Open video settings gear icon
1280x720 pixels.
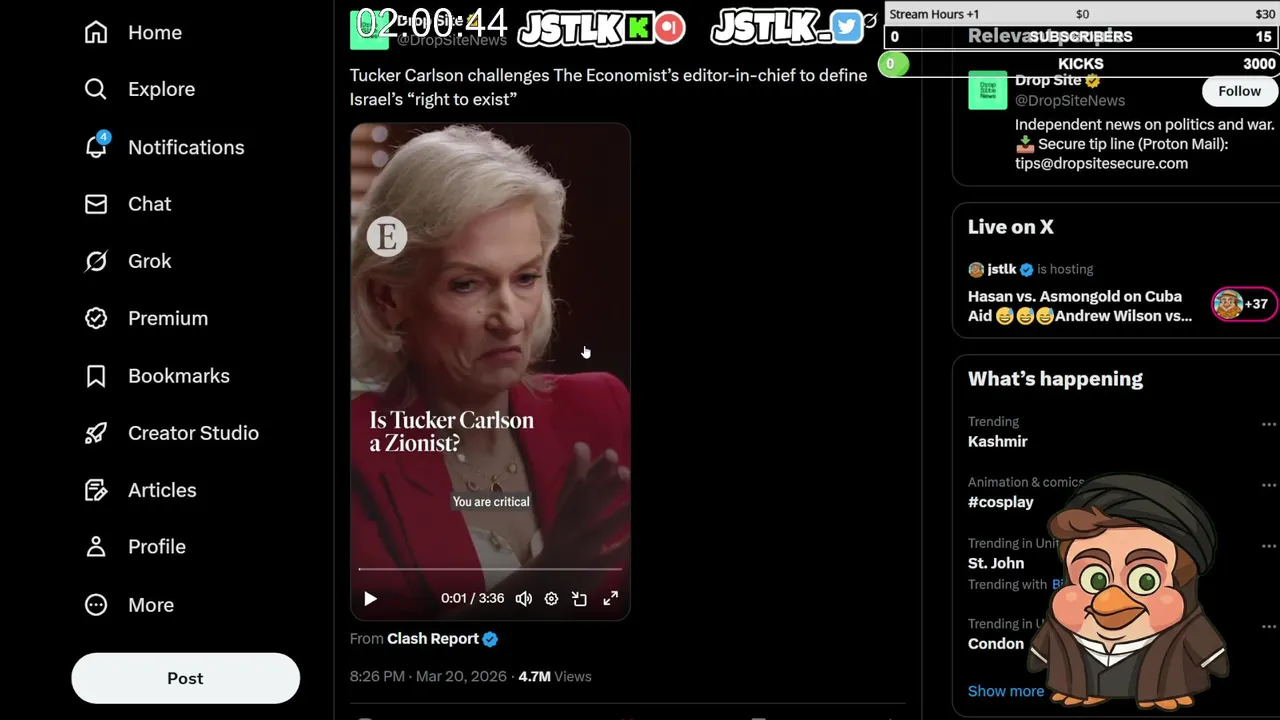point(551,599)
